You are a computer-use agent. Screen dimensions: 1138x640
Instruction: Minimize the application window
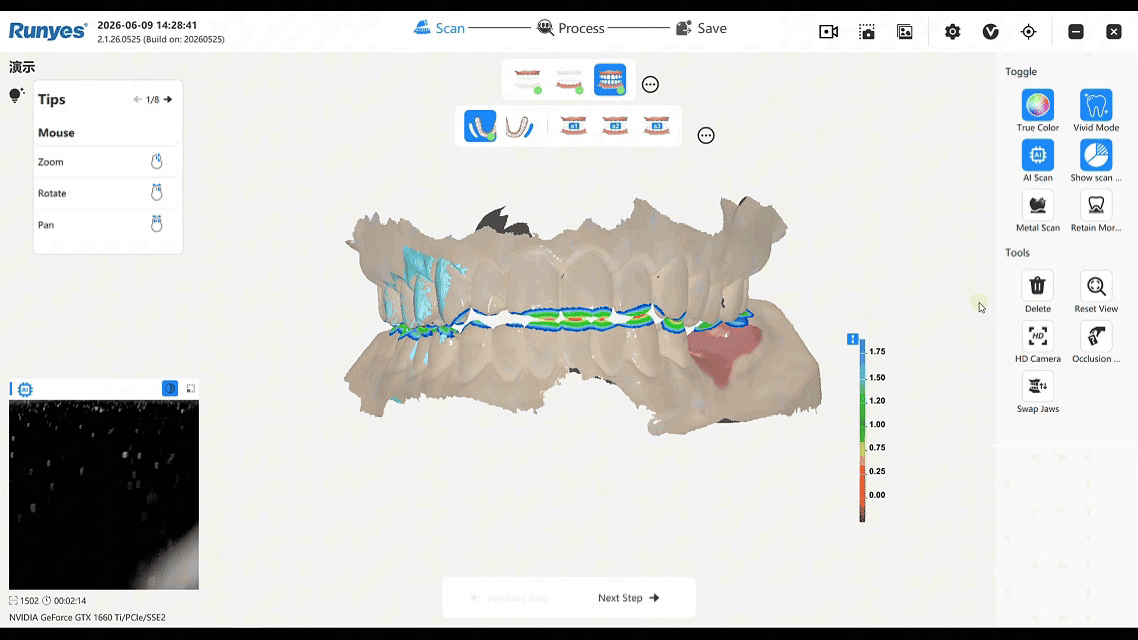point(1076,32)
